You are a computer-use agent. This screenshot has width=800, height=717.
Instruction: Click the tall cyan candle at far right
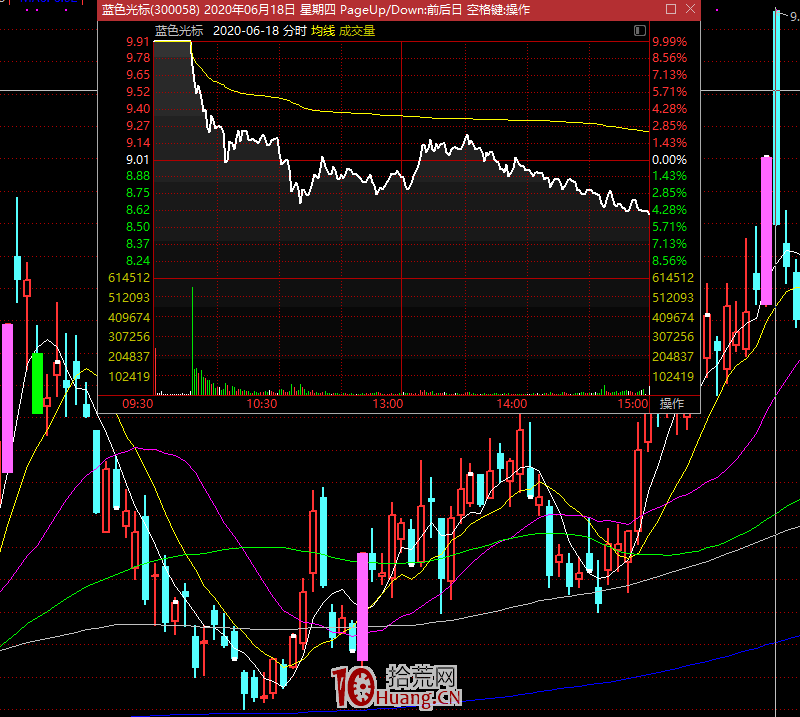777,117
